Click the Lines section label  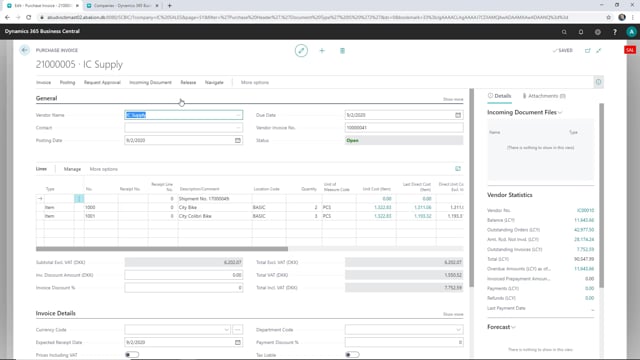[41, 169]
